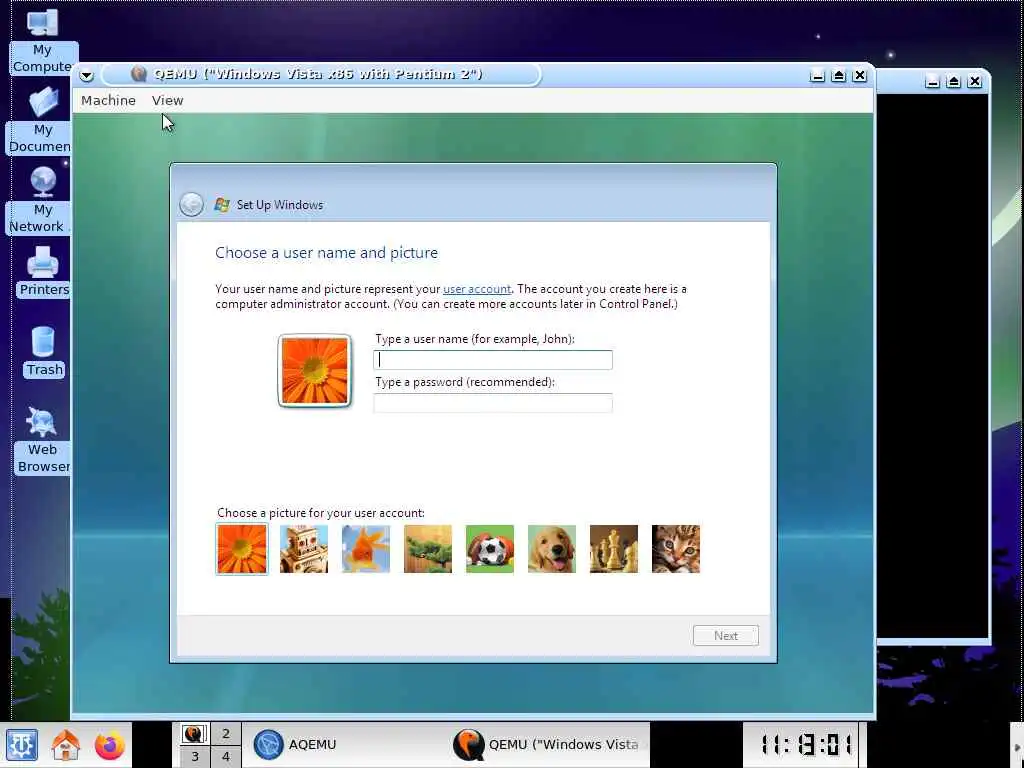Image resolution: width=1024 pixels, height=768 pixels.
Task: Open Trash desktop icon
Action: point(44,351)
